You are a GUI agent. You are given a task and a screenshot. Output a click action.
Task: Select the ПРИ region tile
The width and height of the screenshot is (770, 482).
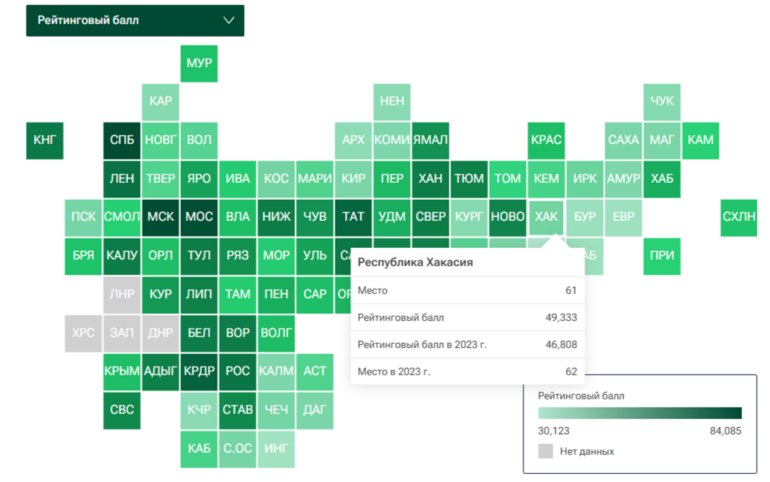[x=662, y=256]
